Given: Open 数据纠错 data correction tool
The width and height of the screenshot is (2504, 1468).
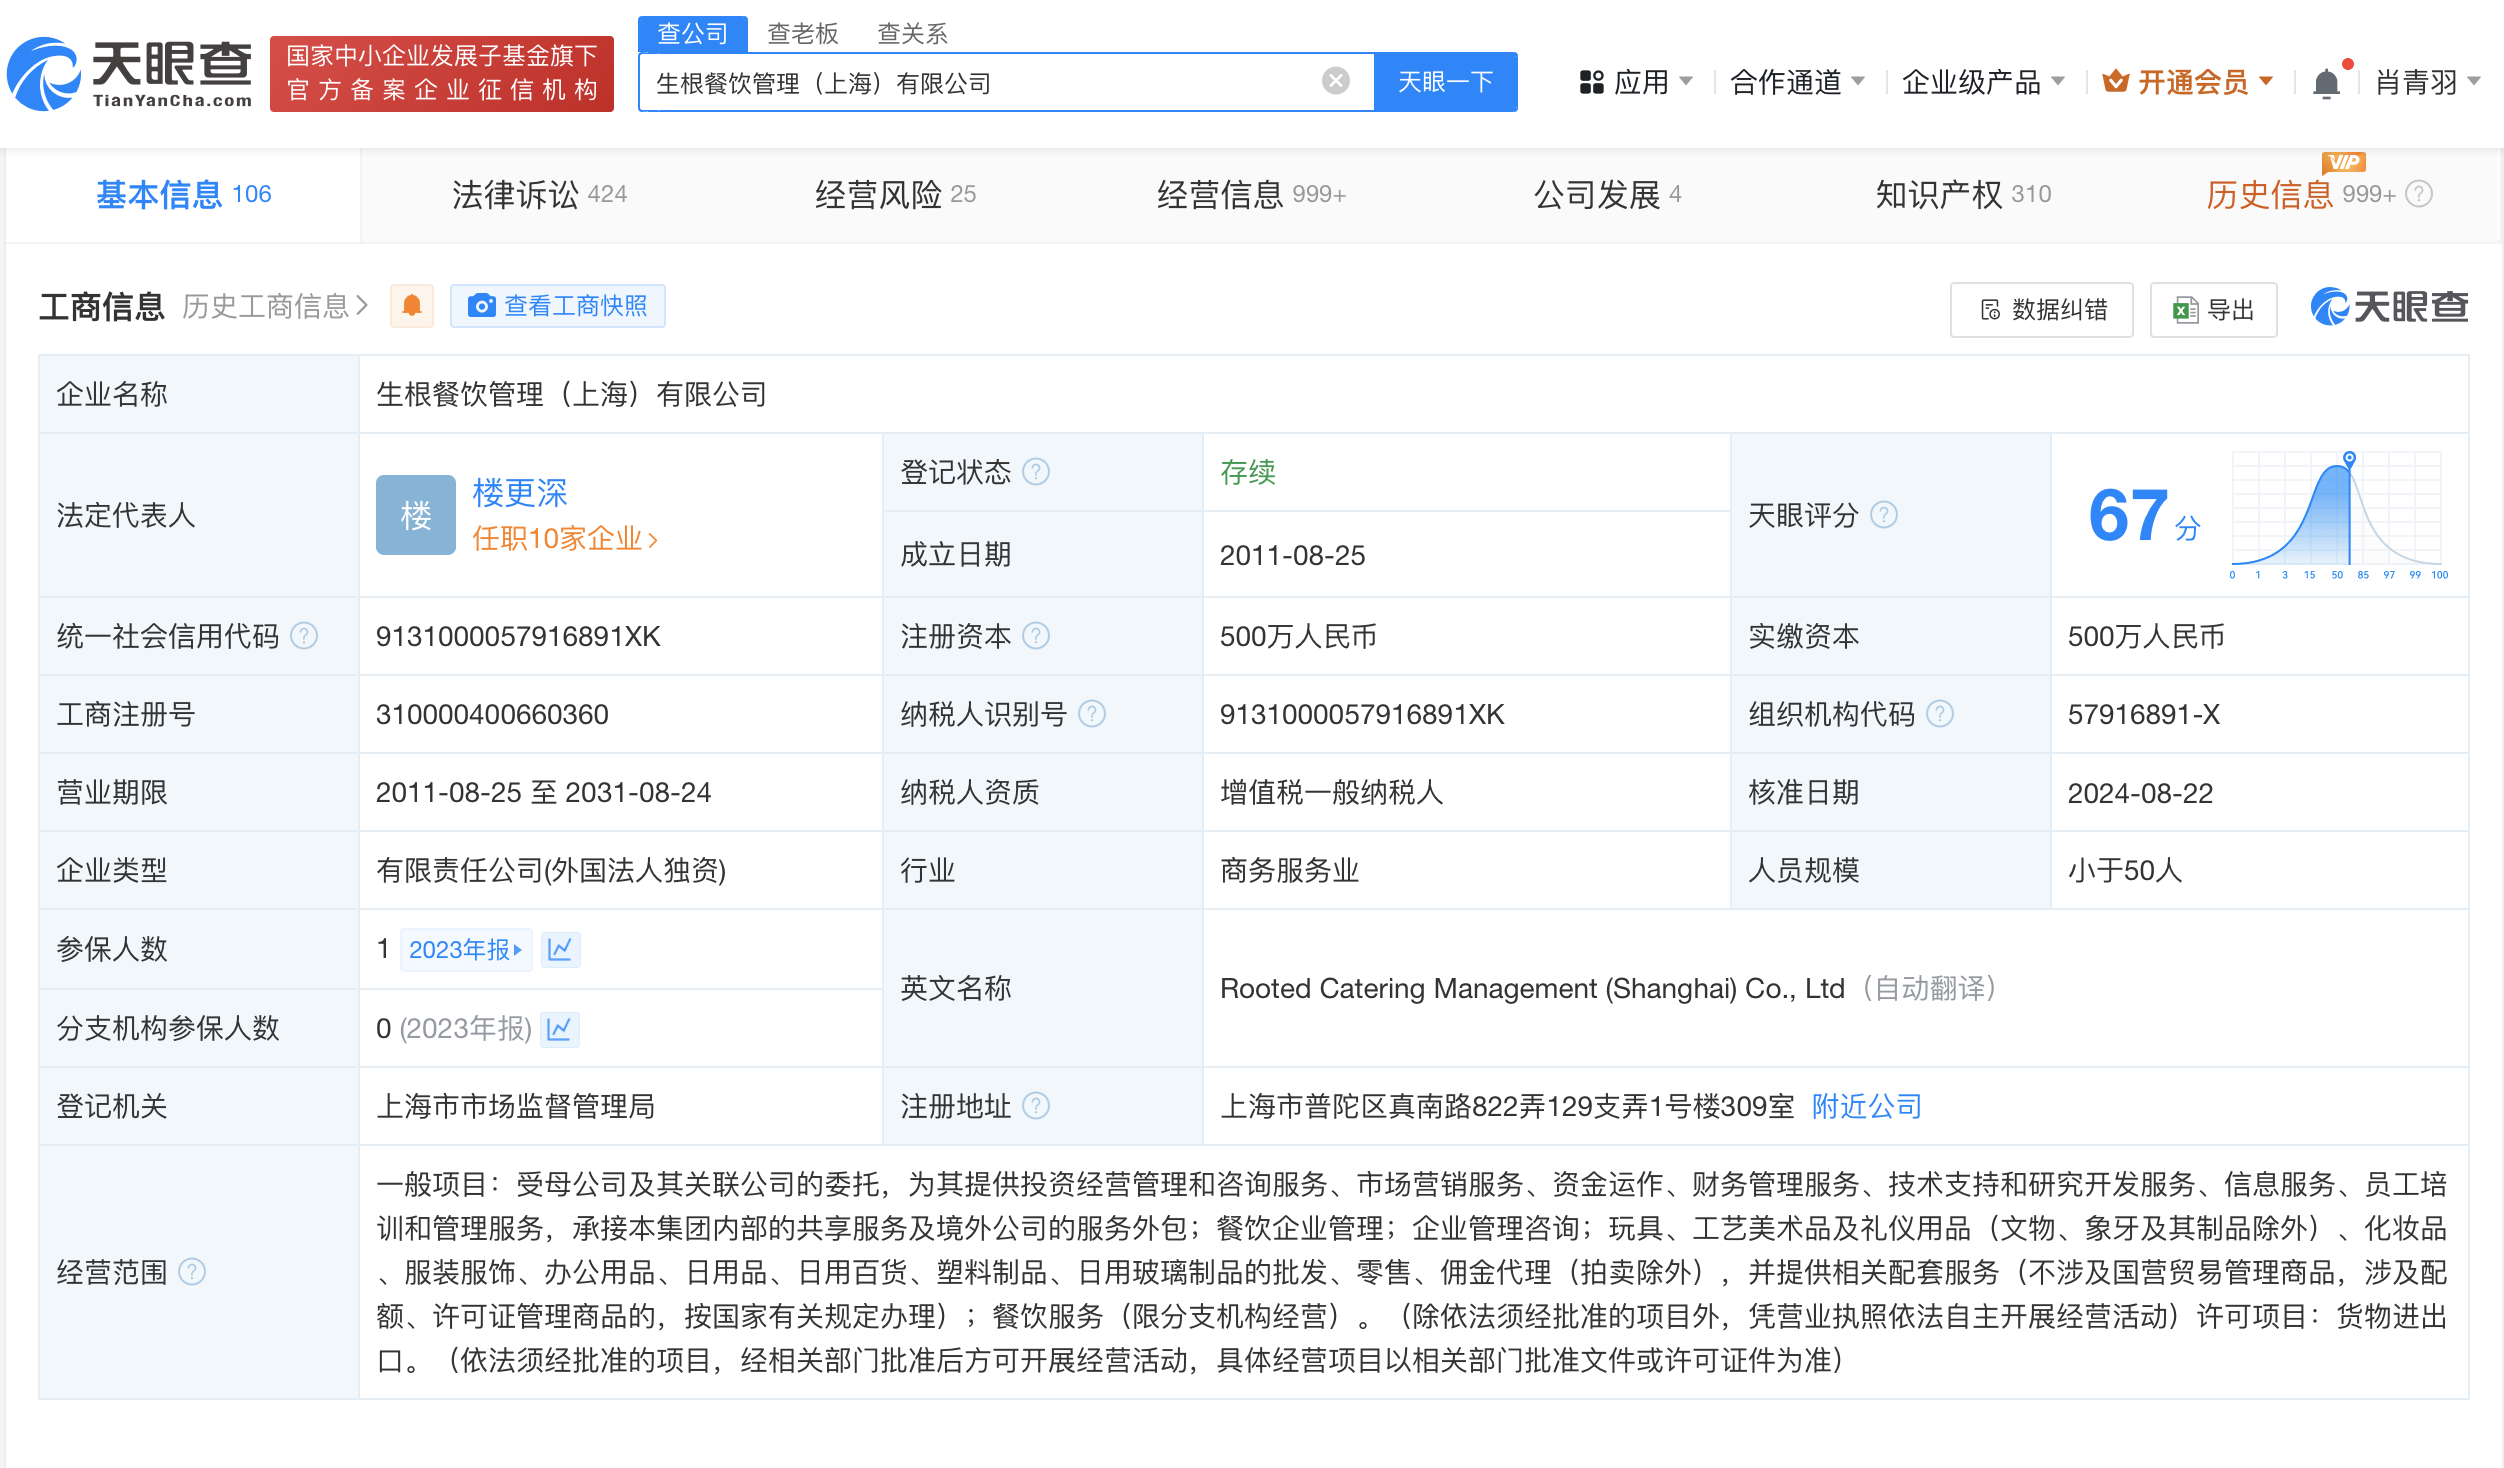Looking at the screenshot, I should pyautogui.click(x=2040, y=310).
